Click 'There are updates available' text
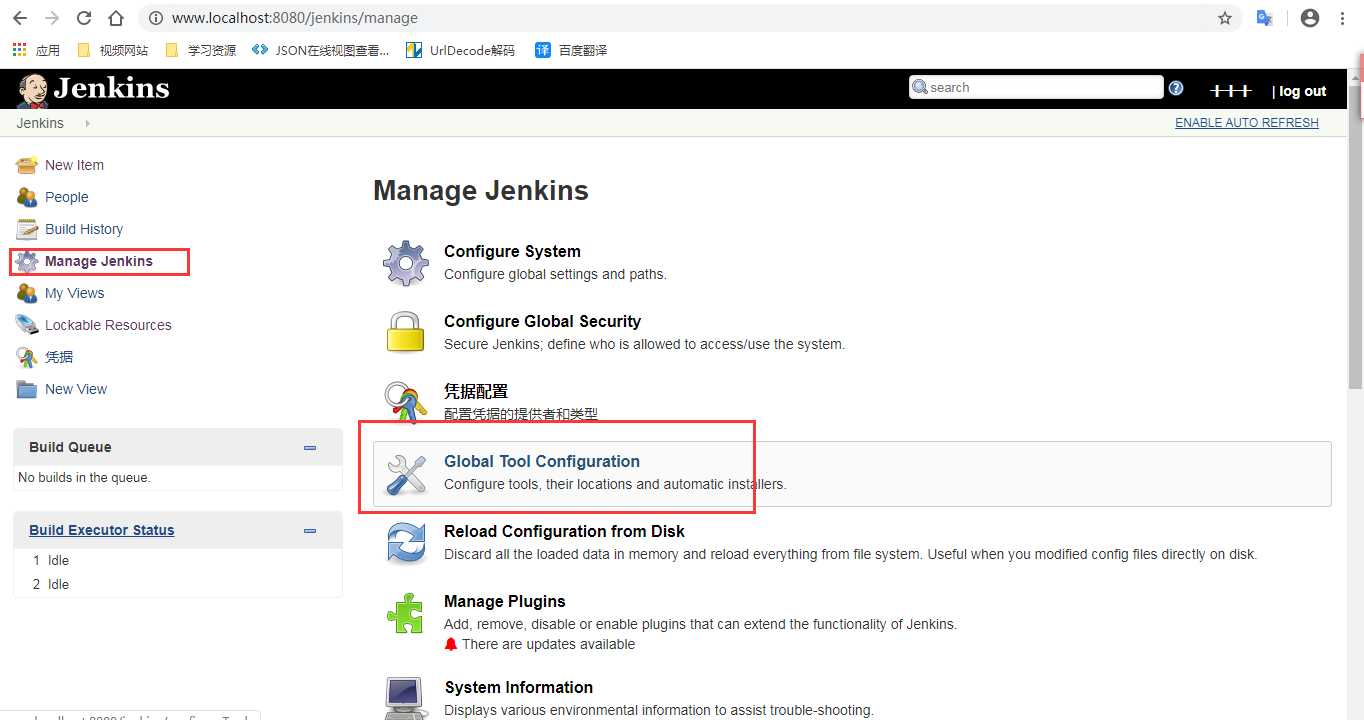1364x720 pixels. pyautogui.click(x=548, y=644)
